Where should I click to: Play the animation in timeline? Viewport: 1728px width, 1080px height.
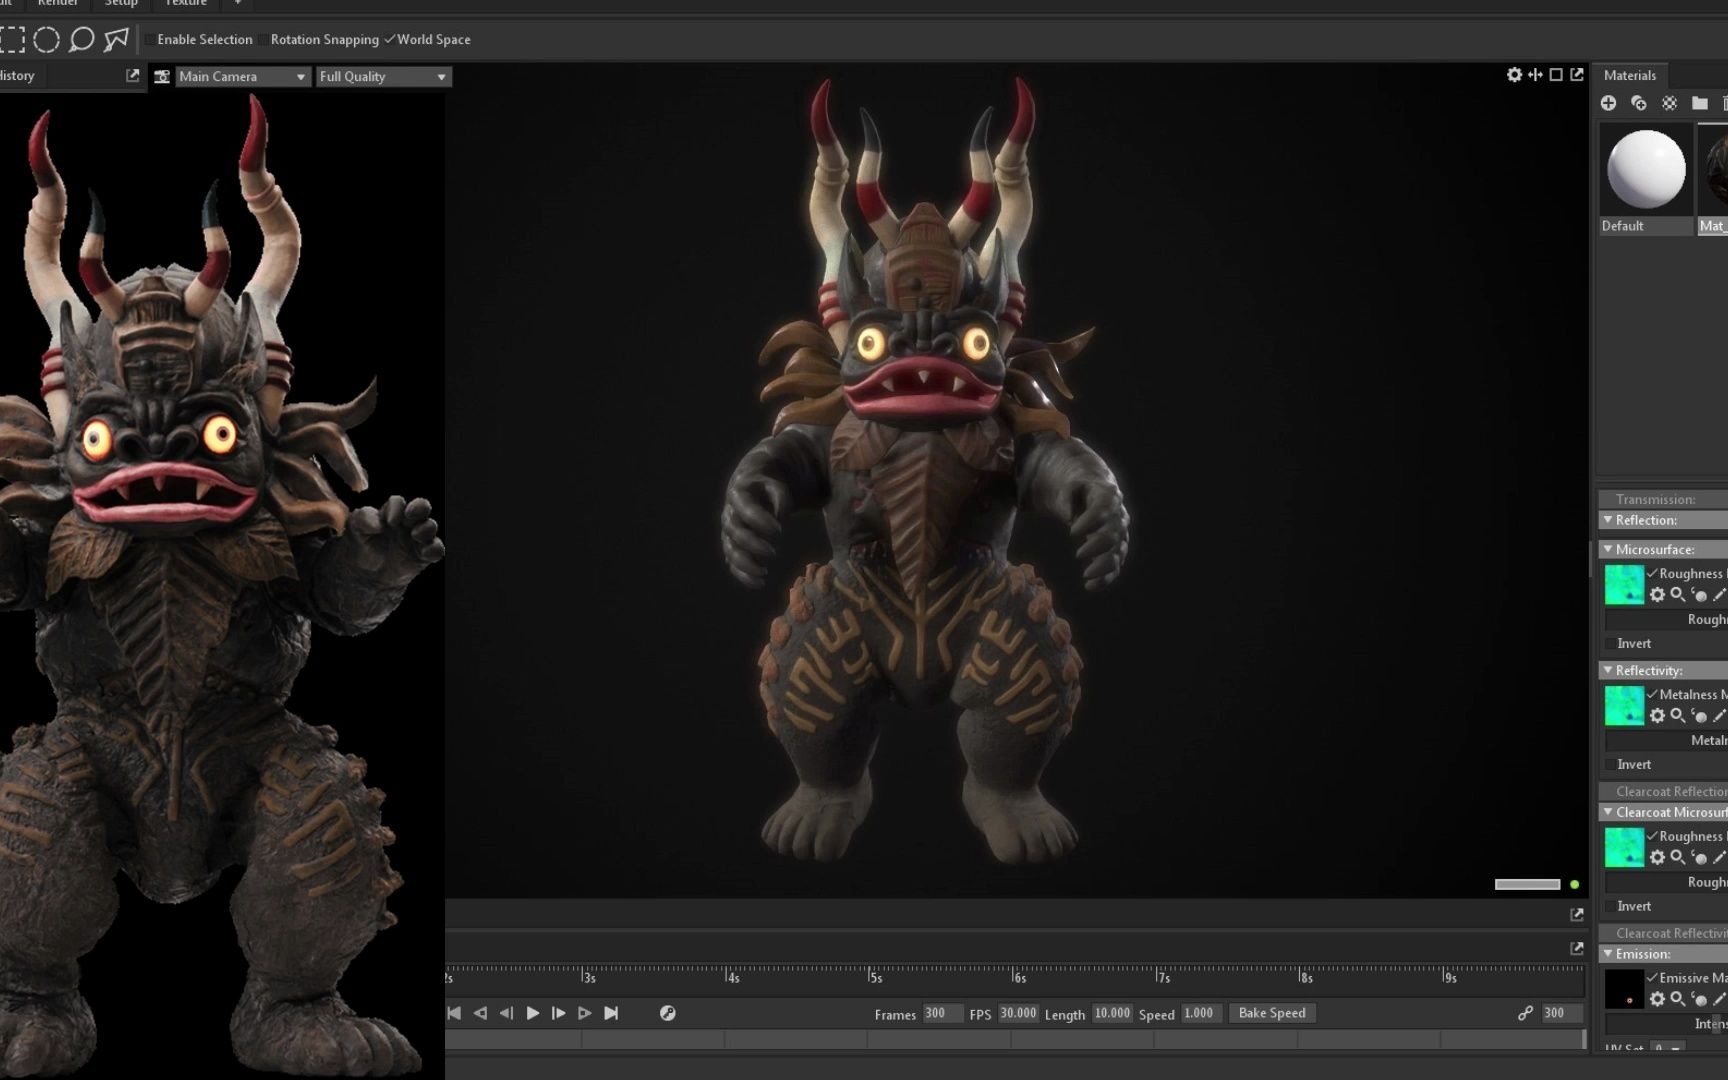533,1013
